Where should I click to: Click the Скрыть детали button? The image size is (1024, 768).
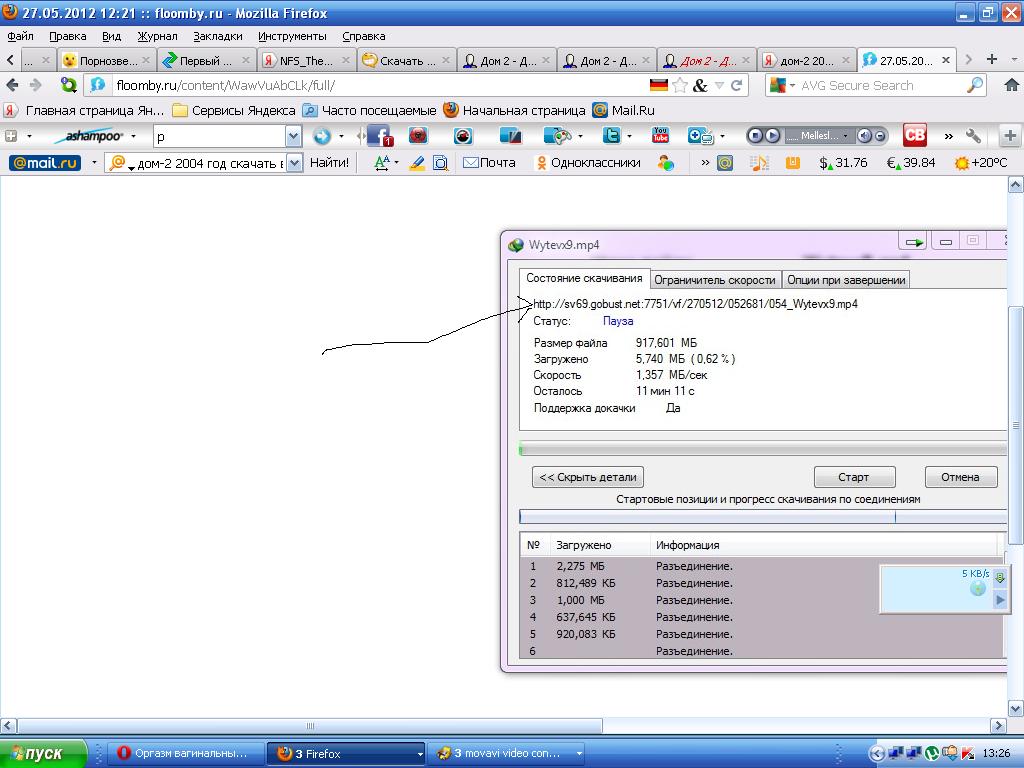click(x=588, y=477)
